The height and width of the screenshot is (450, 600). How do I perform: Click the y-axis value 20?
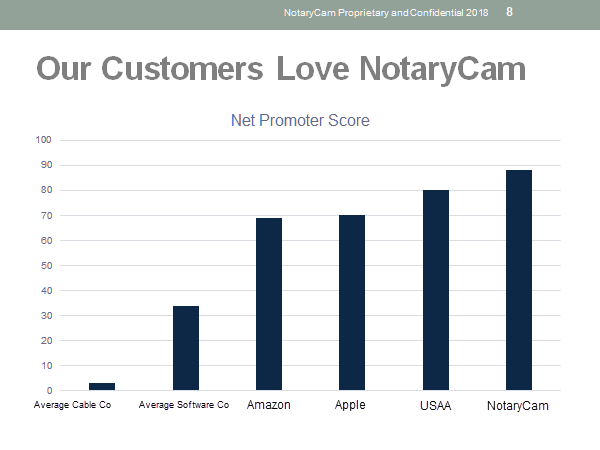coord(46,341)
